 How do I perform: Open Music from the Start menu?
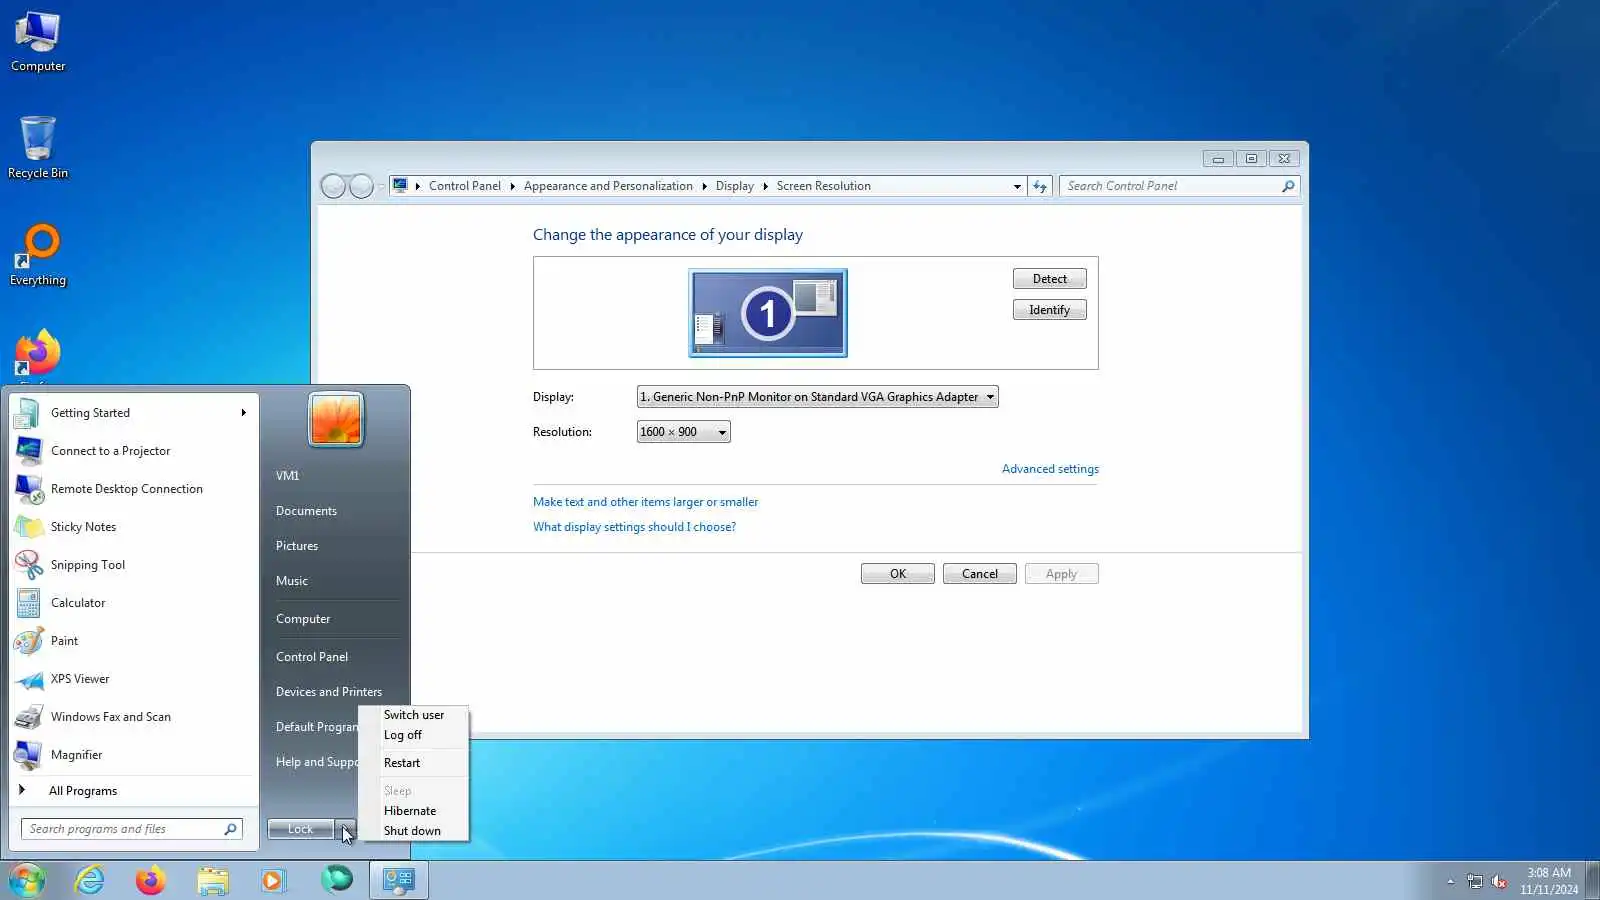pyautogui.click(x=292, y=581)
